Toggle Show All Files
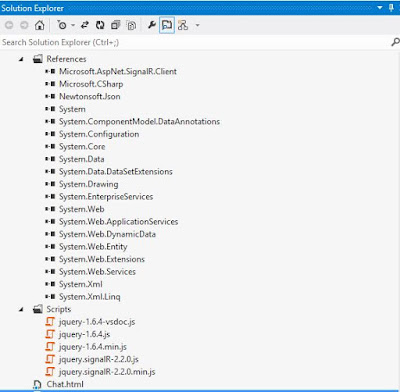This screenshot has width=400, height=392. click(x=131, y=25)
